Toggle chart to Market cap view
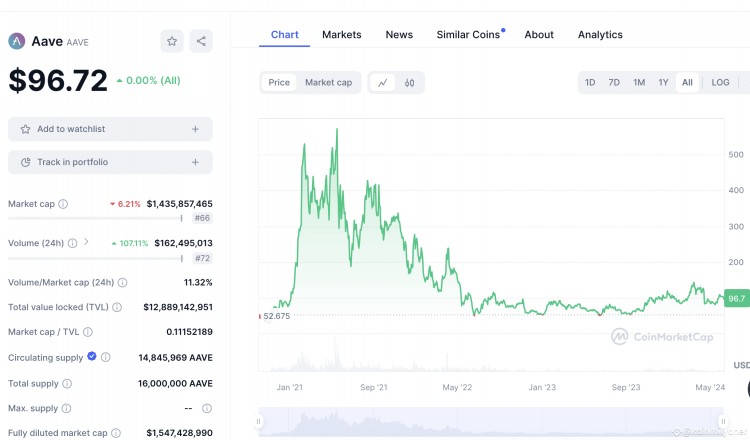The height and width of the screenshot is (440, 750). click(x=328, y=82)
